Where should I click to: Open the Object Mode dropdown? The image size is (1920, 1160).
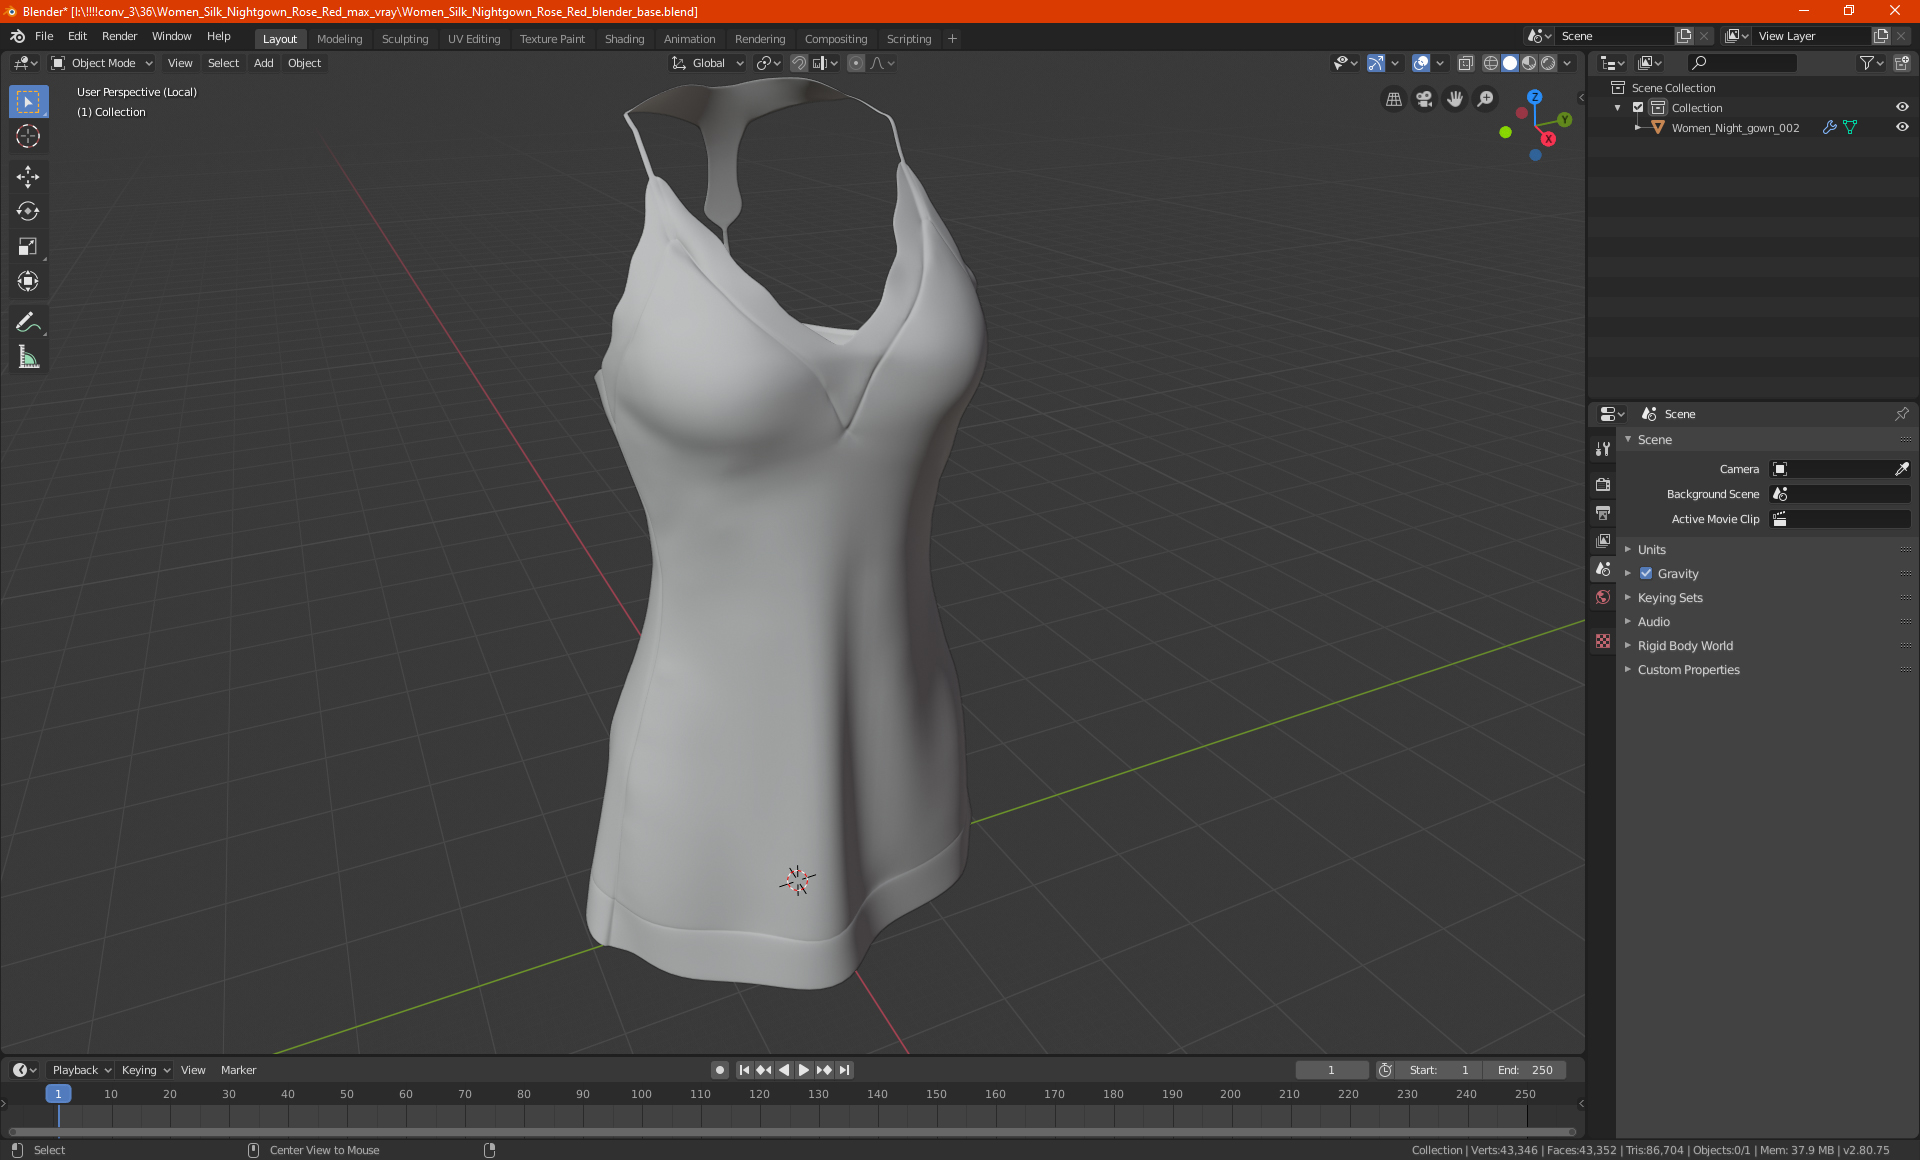pyautogui.click(x=102, y=63)
